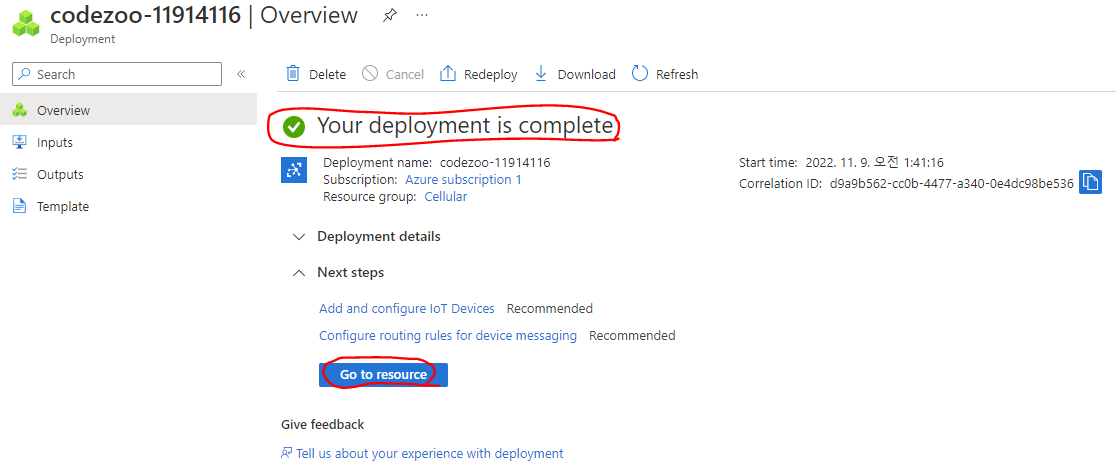This screenshot has height=473, width=1116.
Task: Open the Cellular resource group link
Action: pyautogui.click(x=446, y=196)
